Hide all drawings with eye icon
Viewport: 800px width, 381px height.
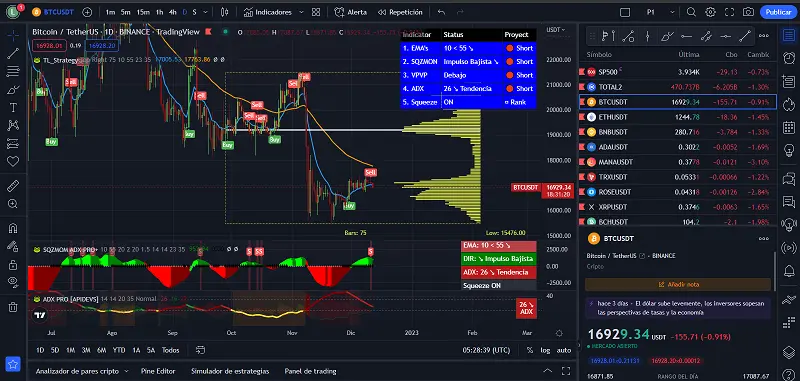(x=13, y=282)
